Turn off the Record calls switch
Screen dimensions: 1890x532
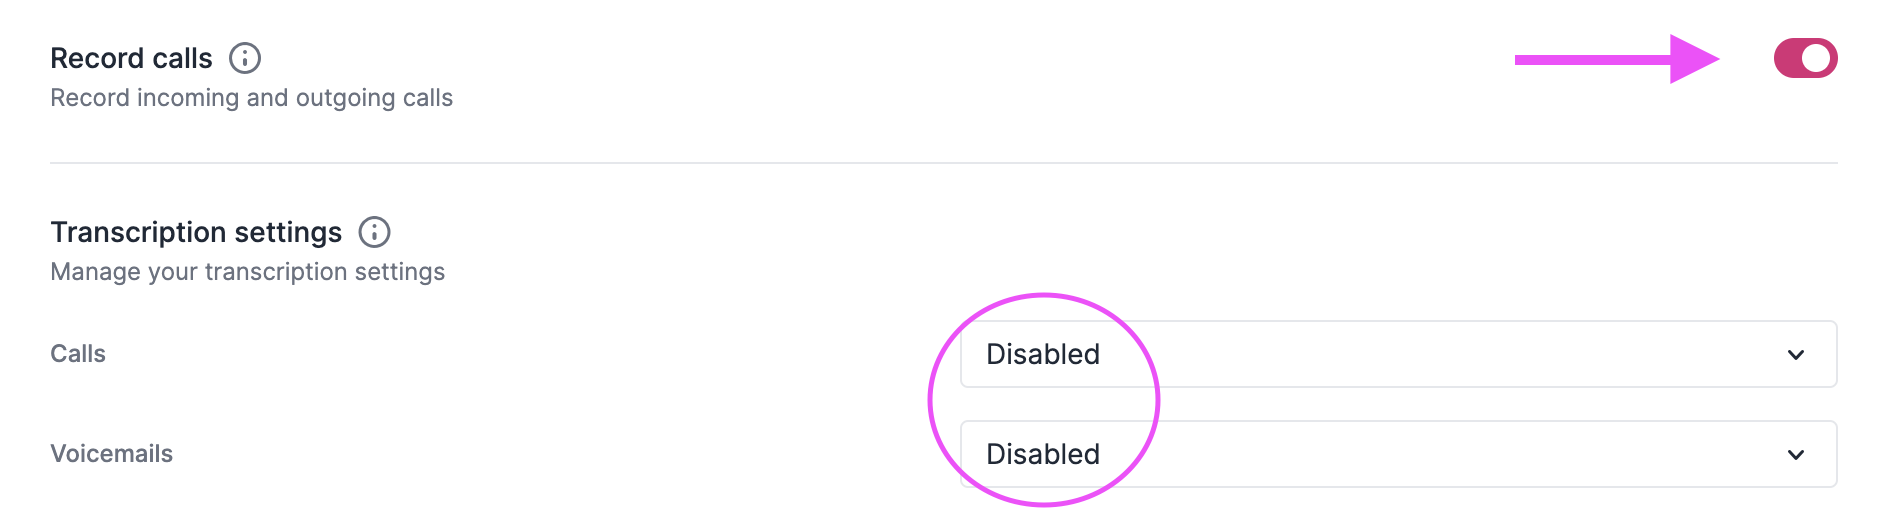click(1805, 58)
